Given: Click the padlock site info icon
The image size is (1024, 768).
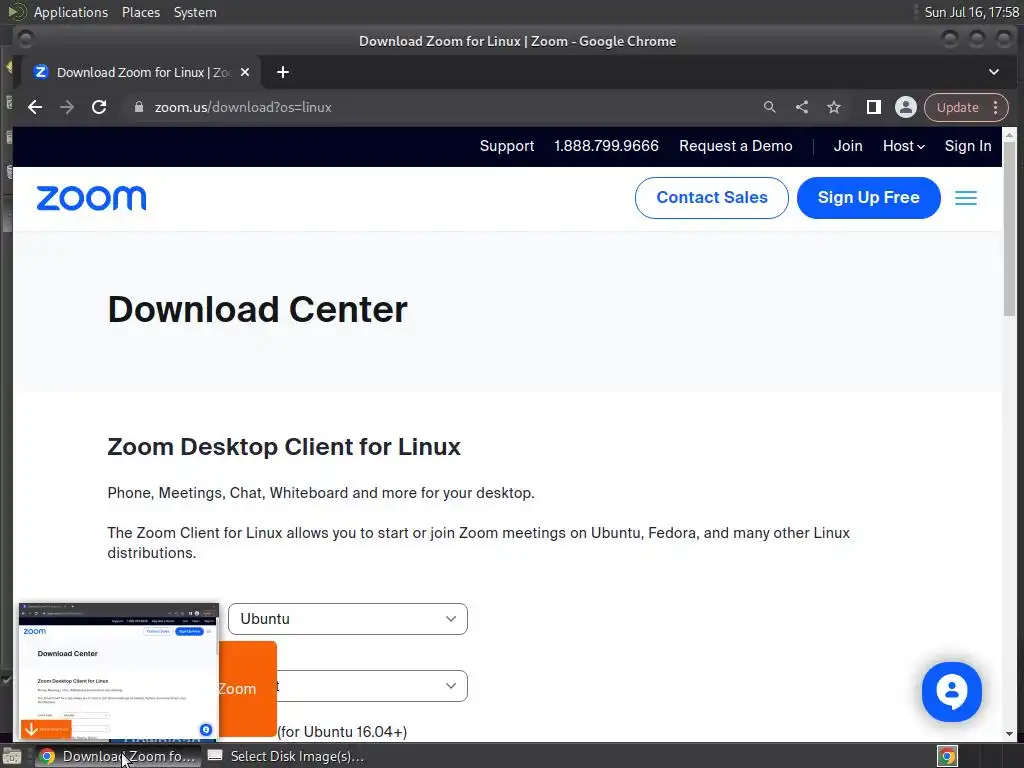Looking at the screenshot, I should 138,107.
